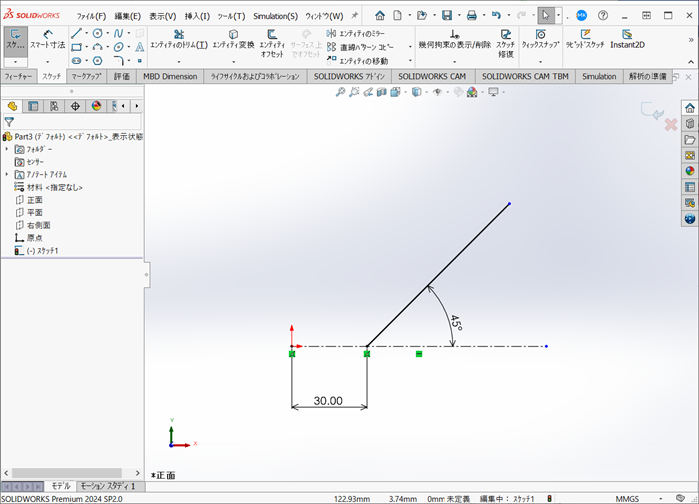
Task: Open dropdown under スマート寸法
Action: coord(48,62)
